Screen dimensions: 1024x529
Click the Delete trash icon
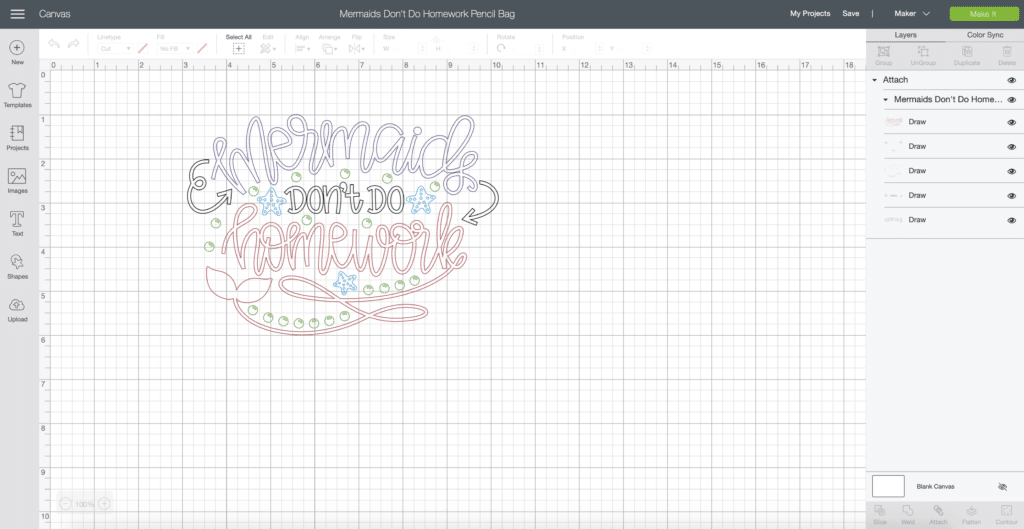(x=1006, y=56)
